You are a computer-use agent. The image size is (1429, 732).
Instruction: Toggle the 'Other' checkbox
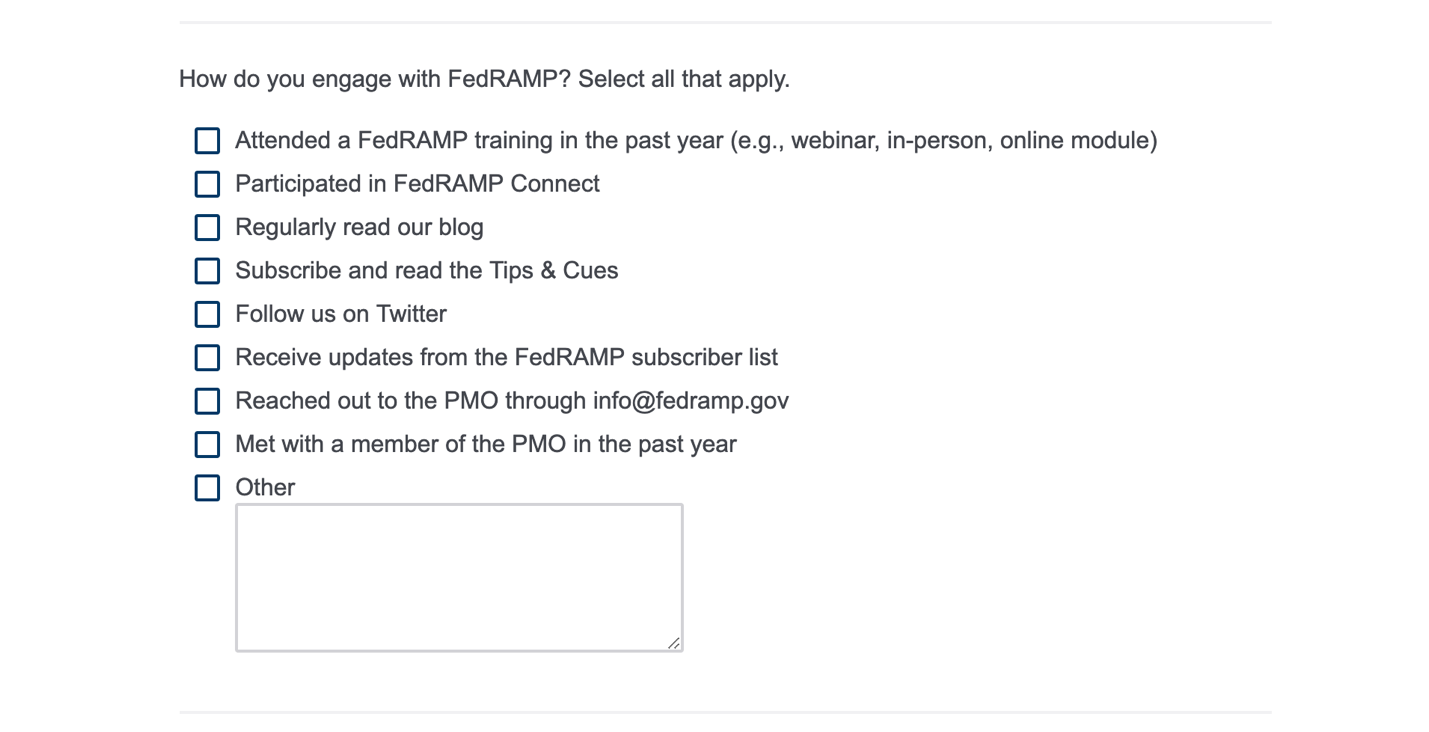(x=207, y=488)
